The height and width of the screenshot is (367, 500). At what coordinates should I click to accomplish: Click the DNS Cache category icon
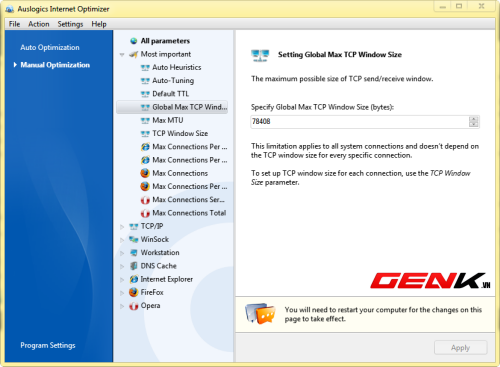point(134,266)
